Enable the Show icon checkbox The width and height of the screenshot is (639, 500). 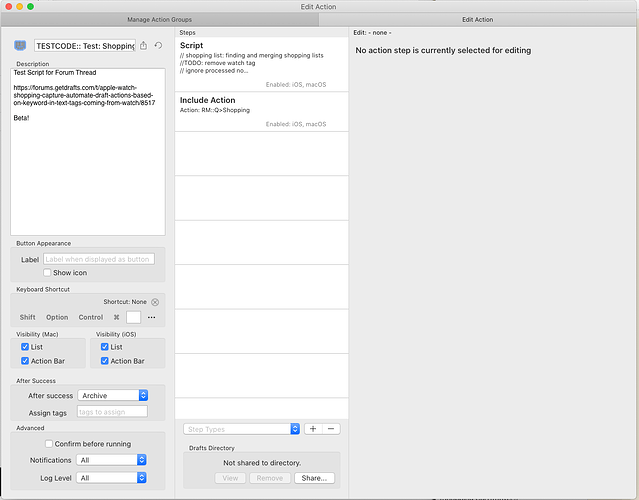47,273
